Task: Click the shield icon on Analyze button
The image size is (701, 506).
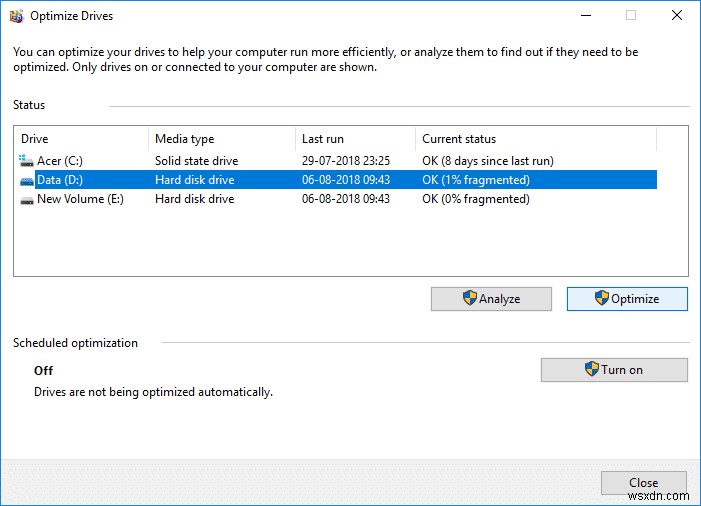Action: pyautogui.click(x=470, y=298)
